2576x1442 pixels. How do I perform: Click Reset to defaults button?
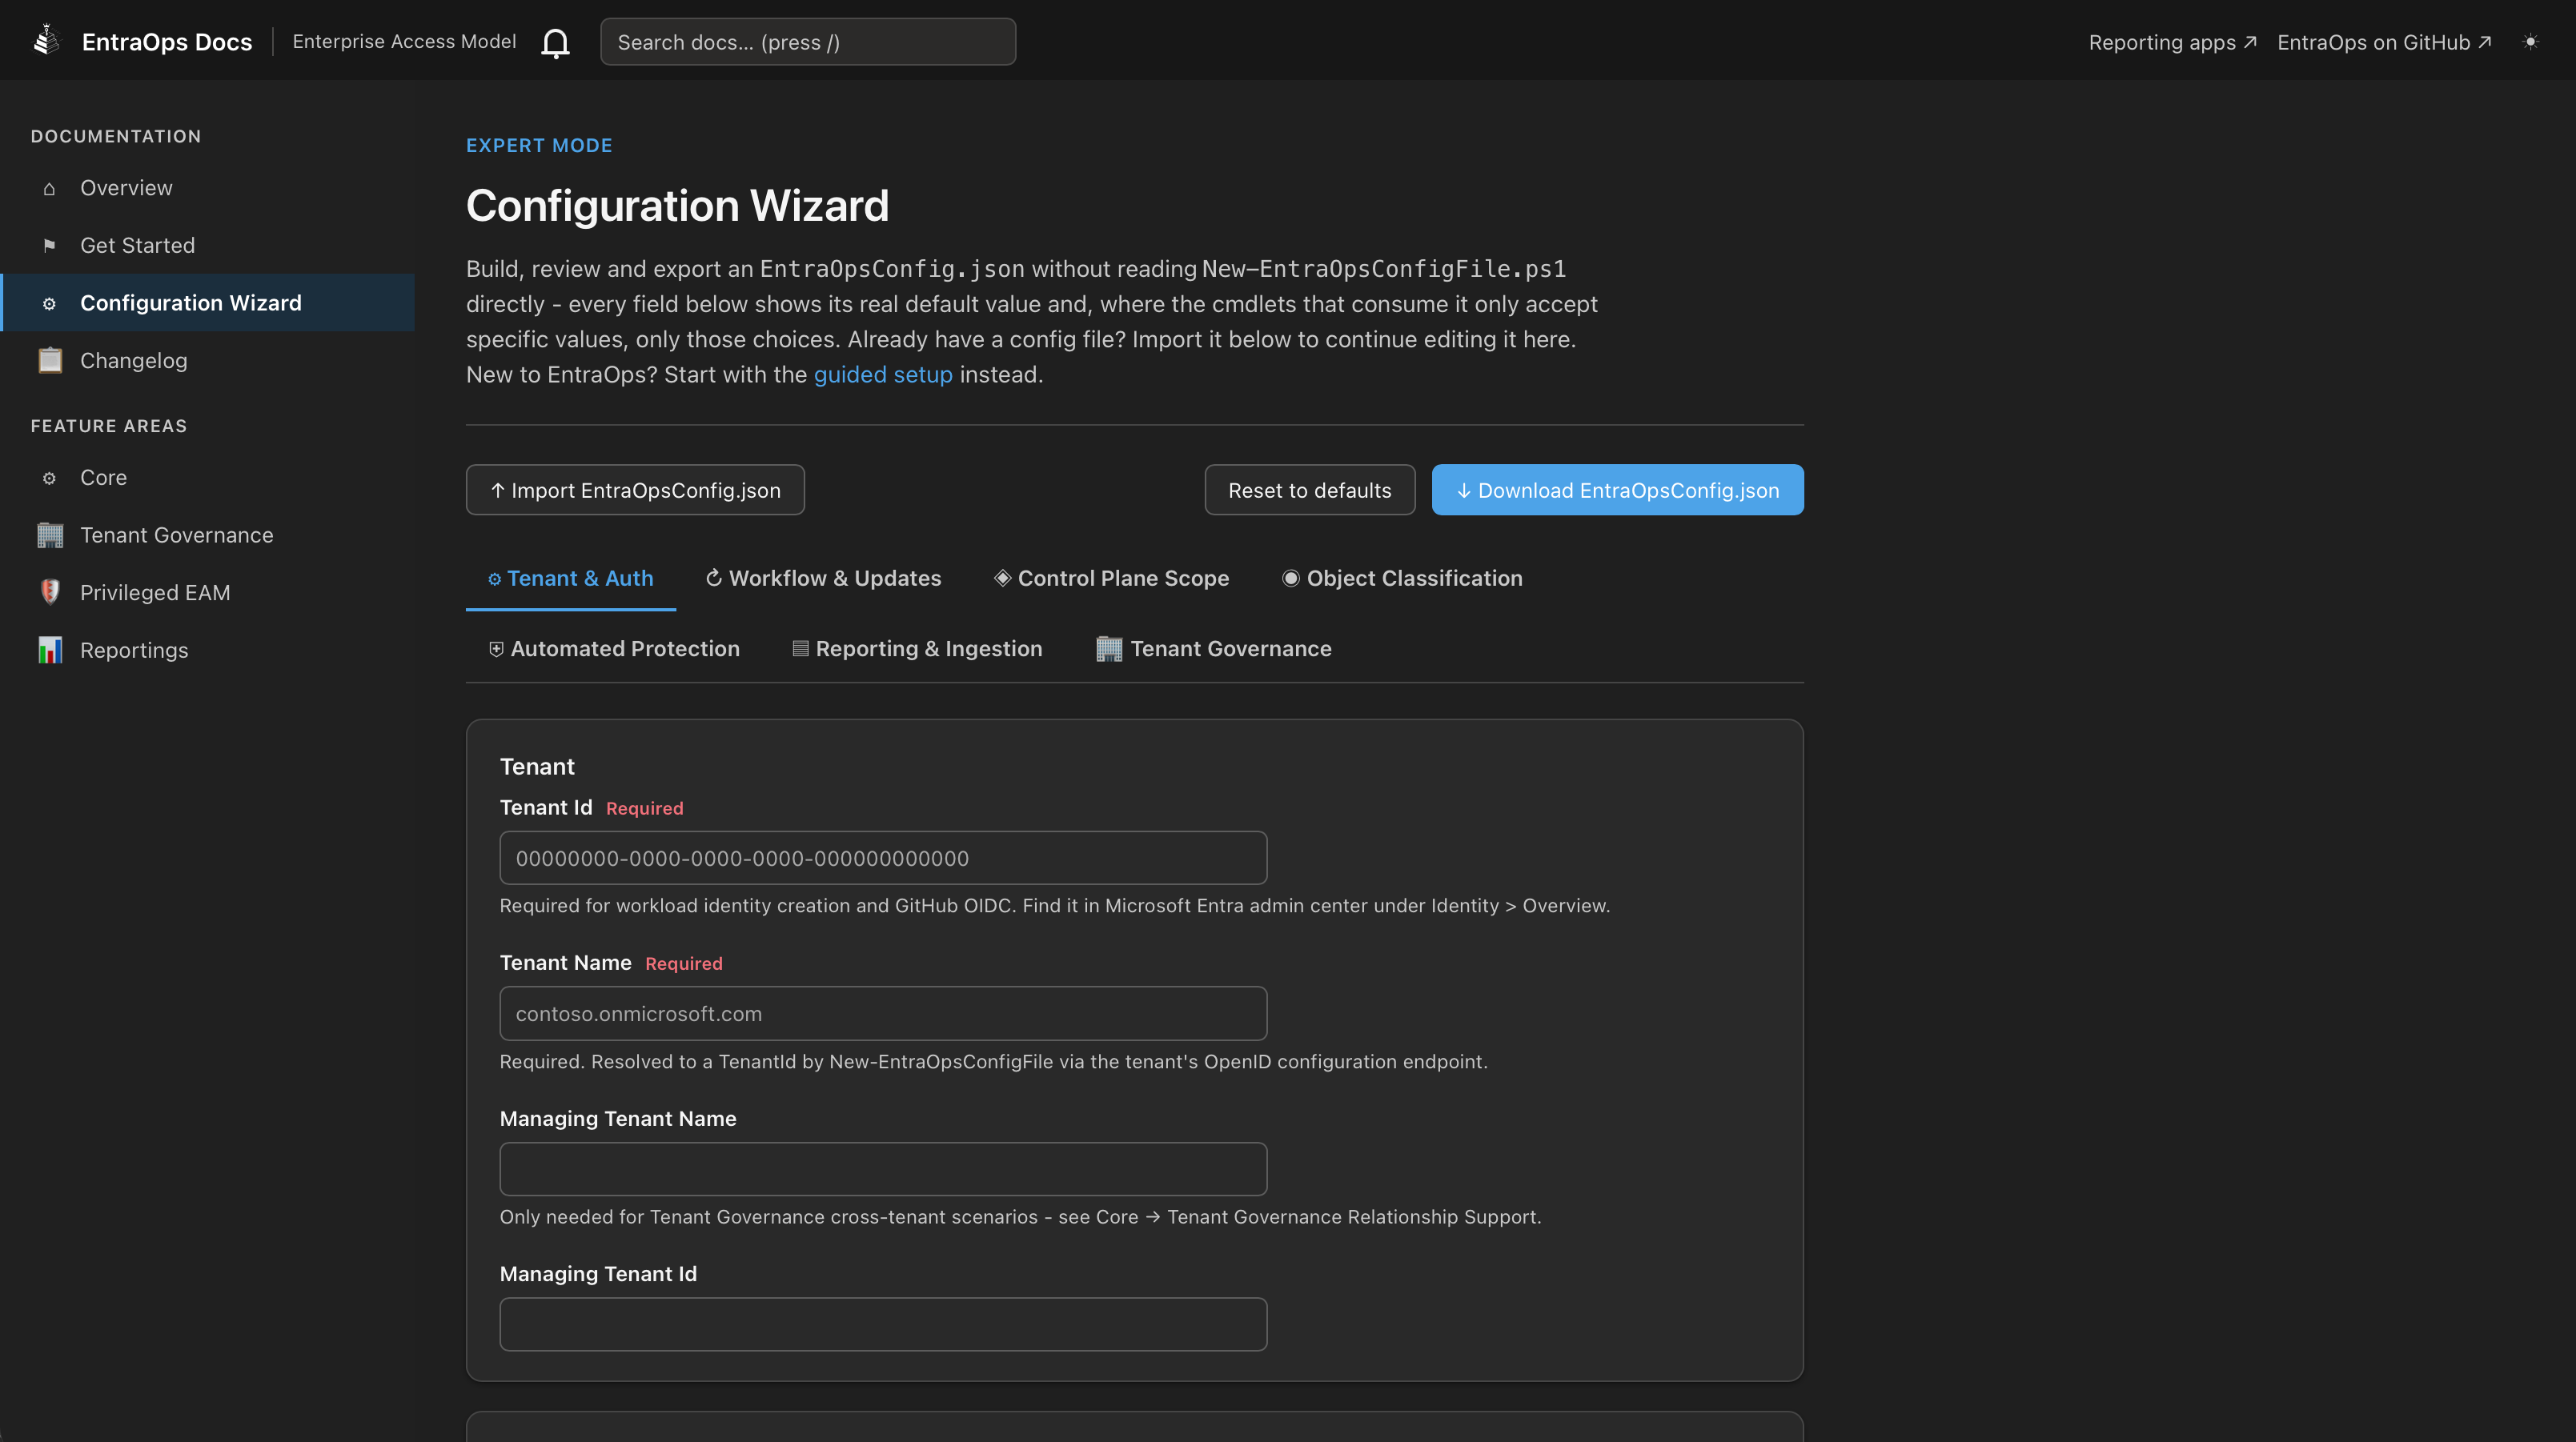(x=1310, y=490)
